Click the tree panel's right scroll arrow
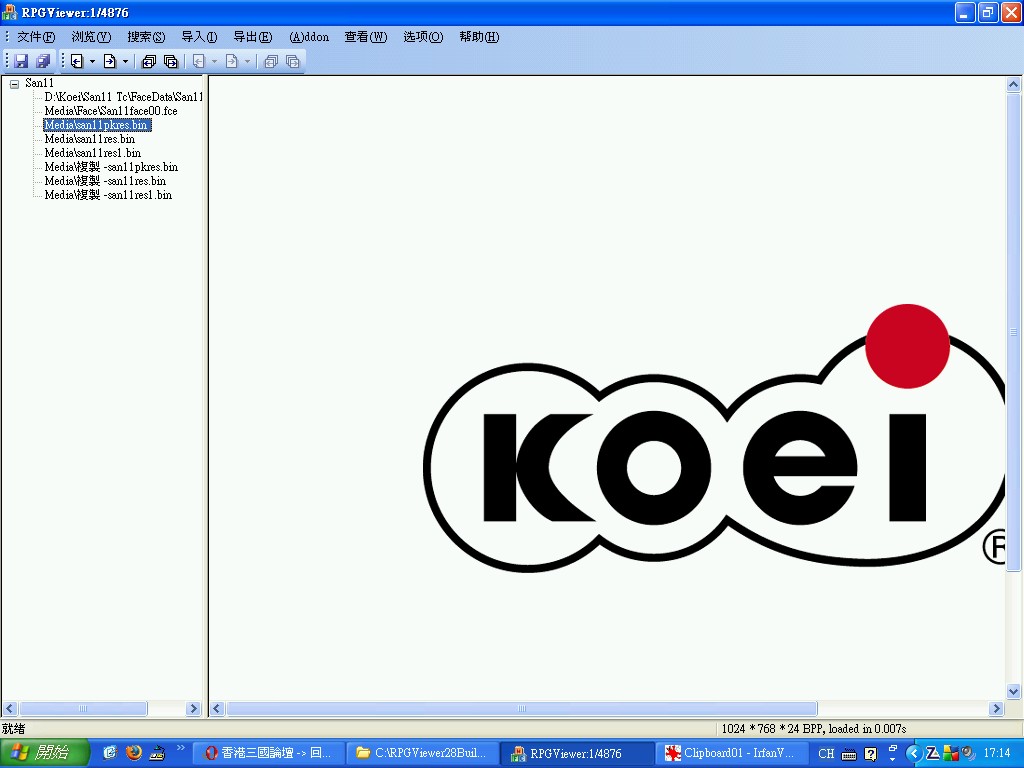 click(193, 709)
